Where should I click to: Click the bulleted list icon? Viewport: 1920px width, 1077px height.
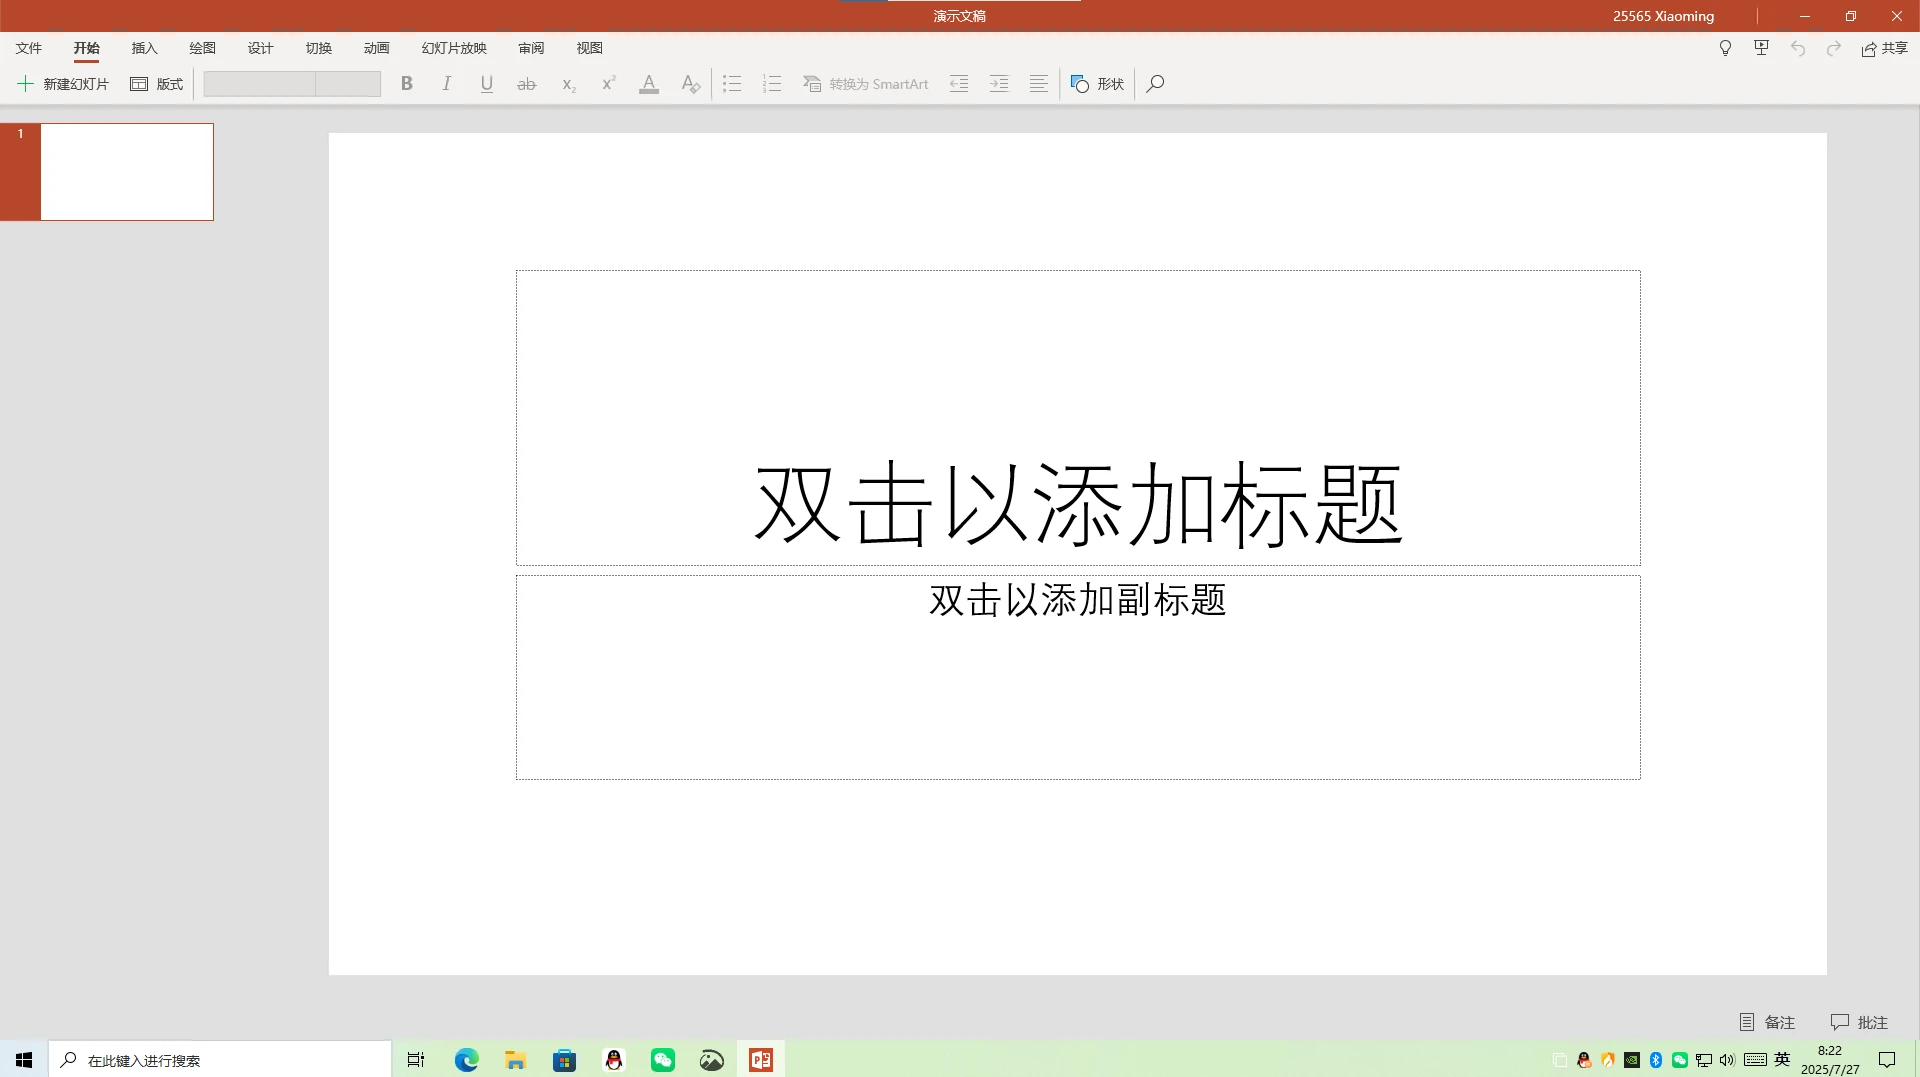point(732,84)
